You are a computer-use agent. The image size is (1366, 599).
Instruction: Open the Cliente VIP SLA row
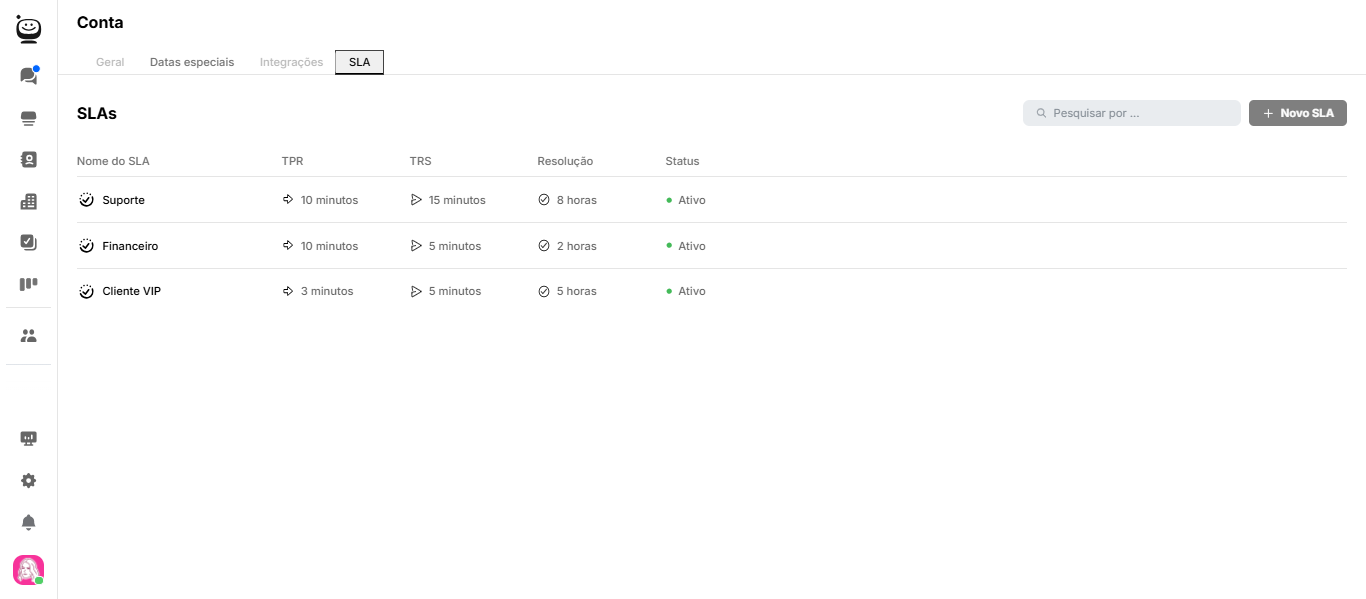coord(131,291)
